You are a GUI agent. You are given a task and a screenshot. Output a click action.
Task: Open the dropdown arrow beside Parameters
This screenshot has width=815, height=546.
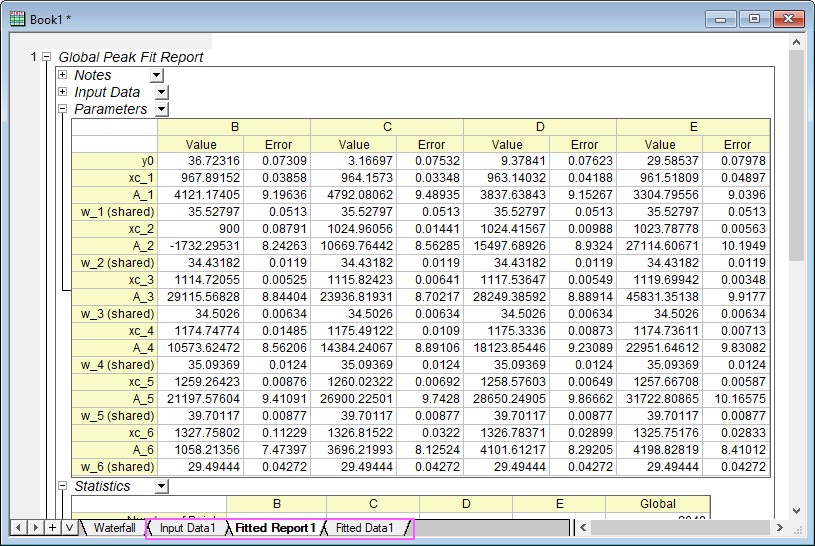162,109
